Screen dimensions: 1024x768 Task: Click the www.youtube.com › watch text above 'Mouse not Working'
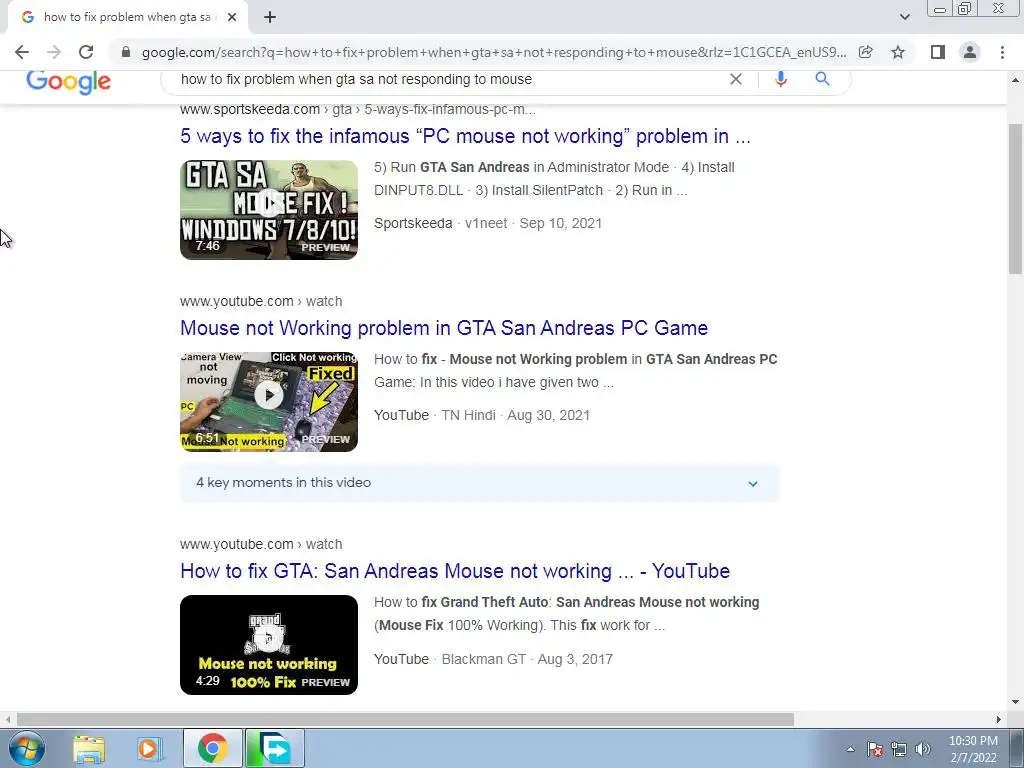pos(261,301)
